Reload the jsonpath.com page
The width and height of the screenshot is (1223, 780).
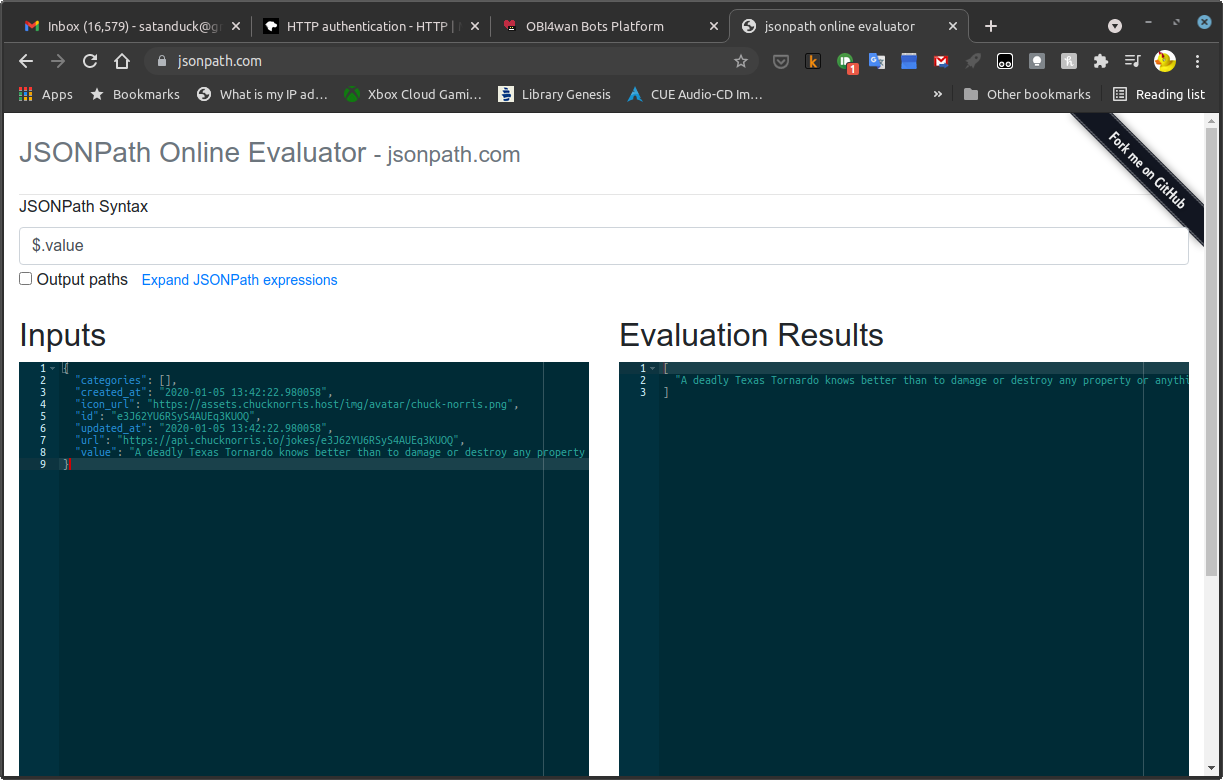(90, 61)
